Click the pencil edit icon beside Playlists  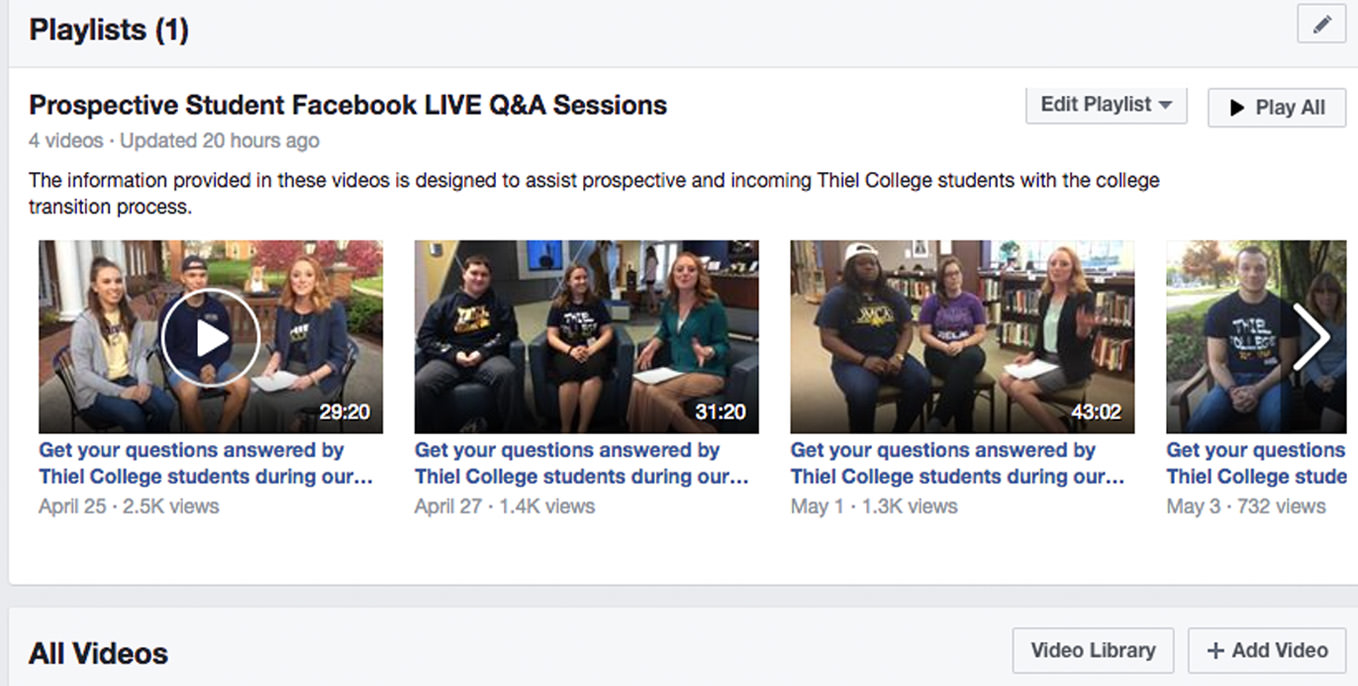(x=1321, y=25)
